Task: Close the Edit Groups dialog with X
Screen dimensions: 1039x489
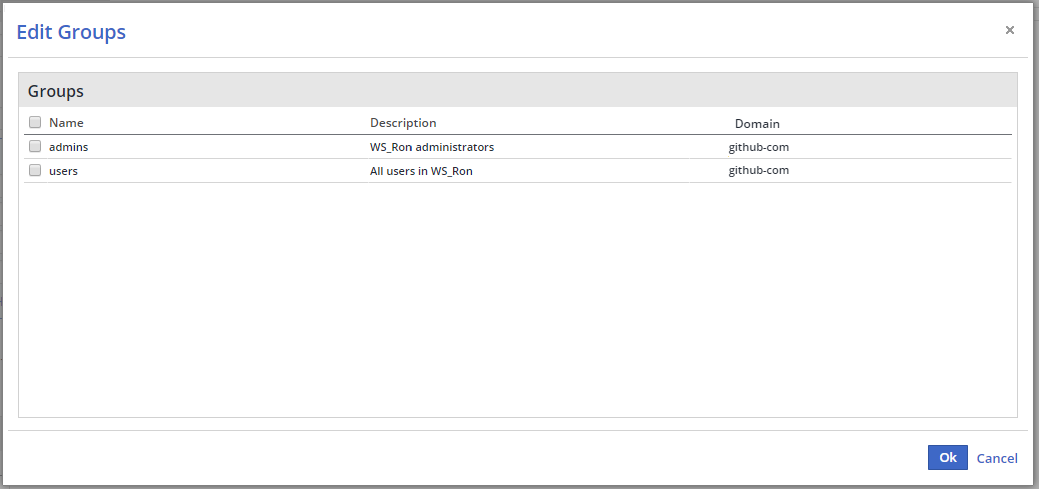Action: pyautogui.click(x=1009, y=30)
